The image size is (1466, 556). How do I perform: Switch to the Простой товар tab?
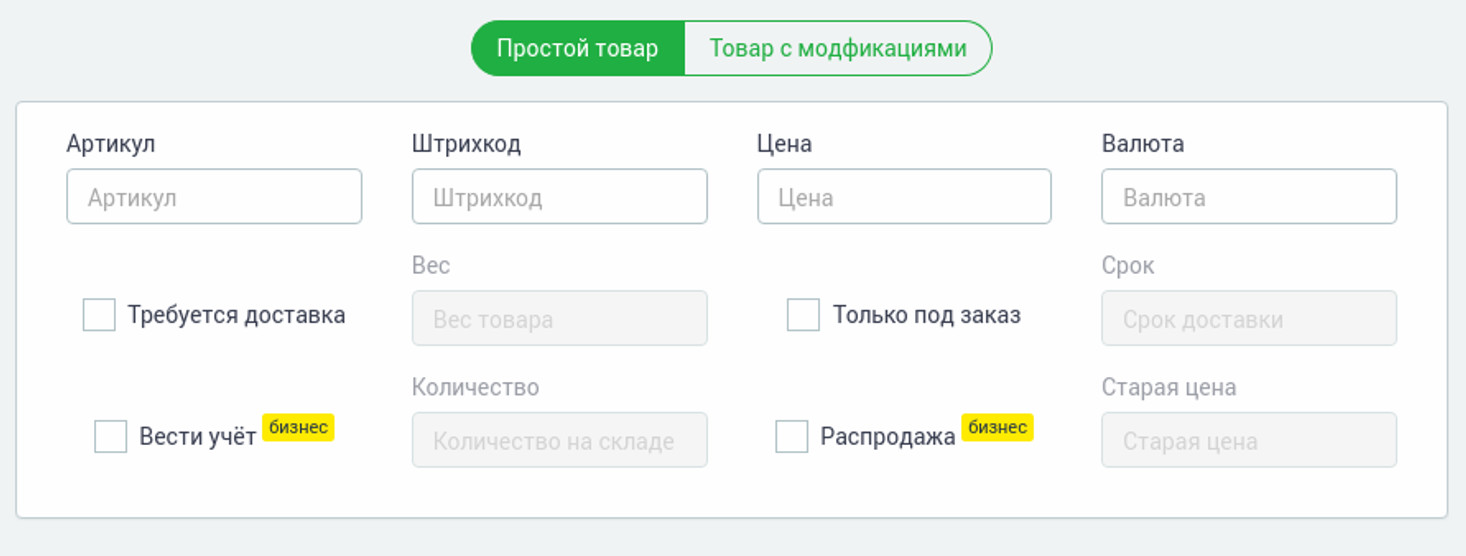pos(578,48)
